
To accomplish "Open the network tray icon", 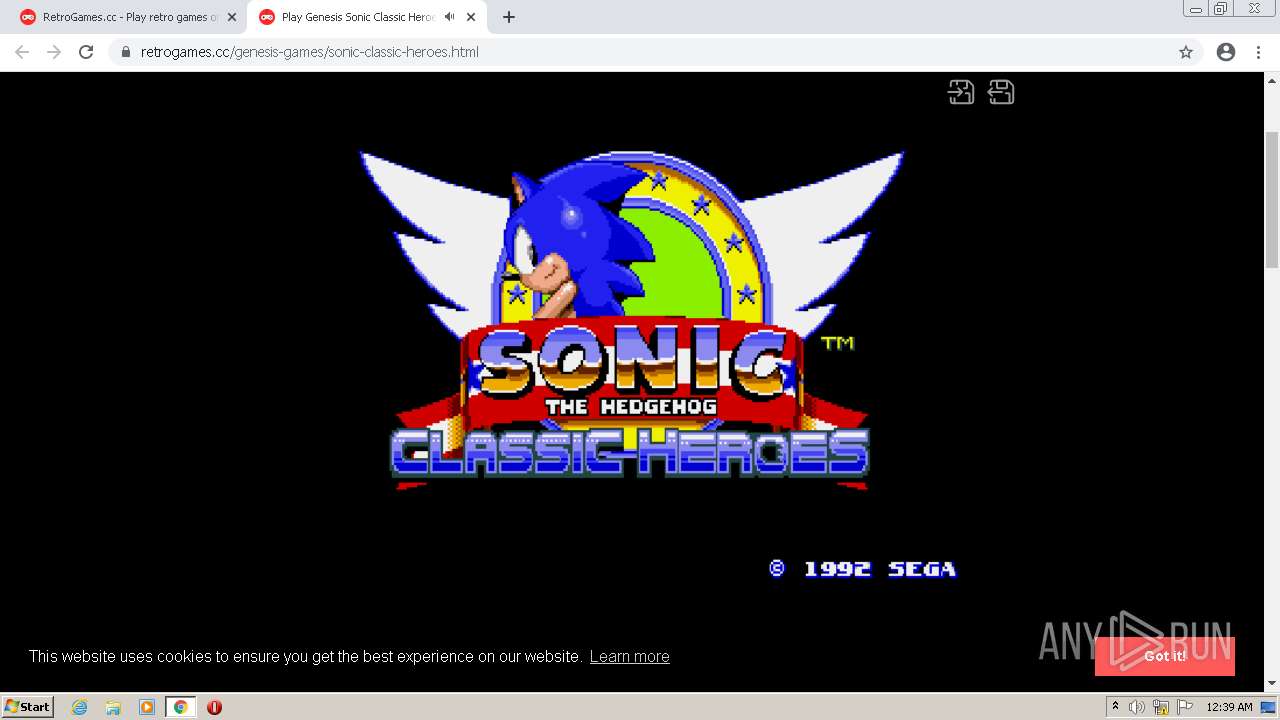I will [1161, 707].
